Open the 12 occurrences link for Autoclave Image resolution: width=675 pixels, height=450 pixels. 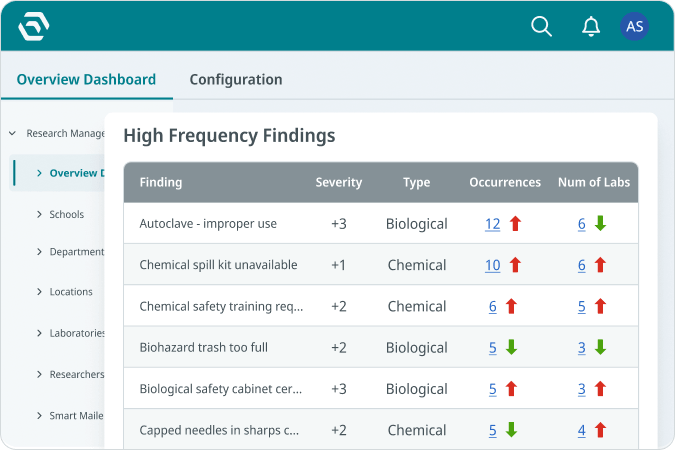[x=492, y=224]
